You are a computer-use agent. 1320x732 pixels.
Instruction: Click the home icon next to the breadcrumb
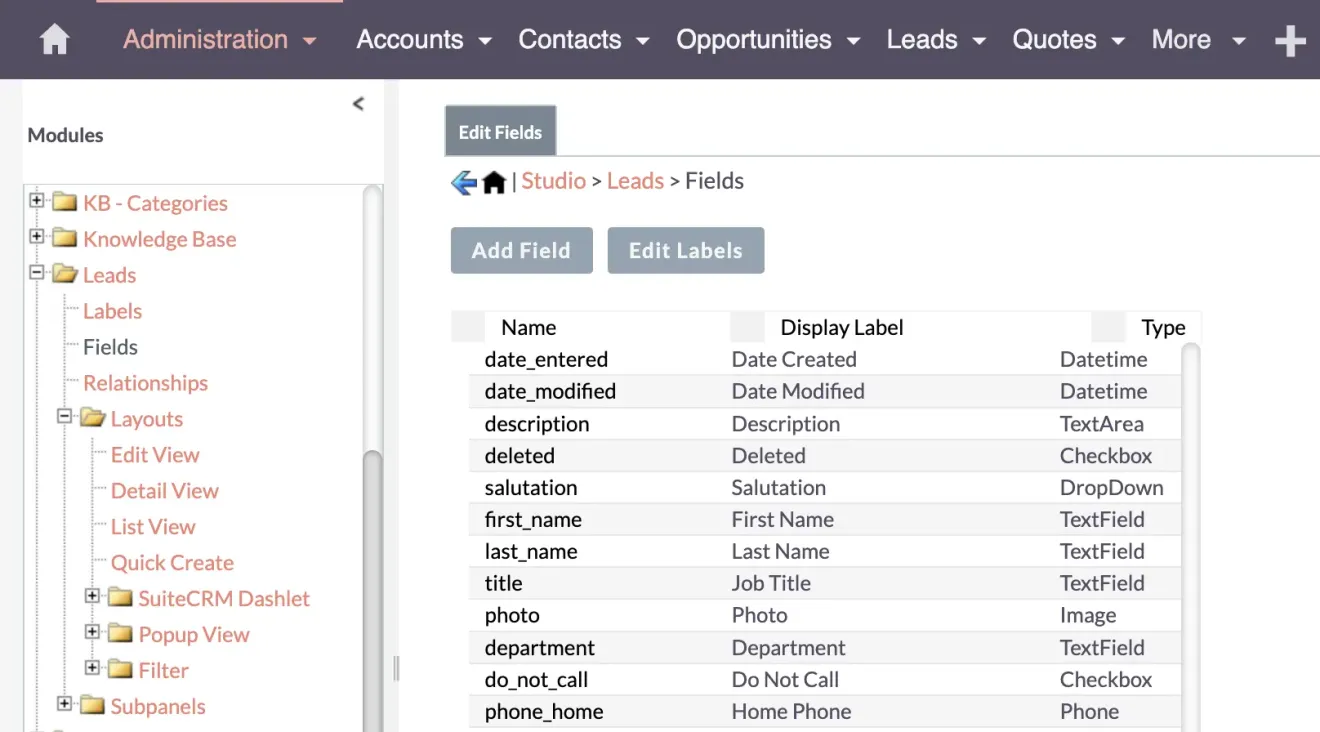493,181
